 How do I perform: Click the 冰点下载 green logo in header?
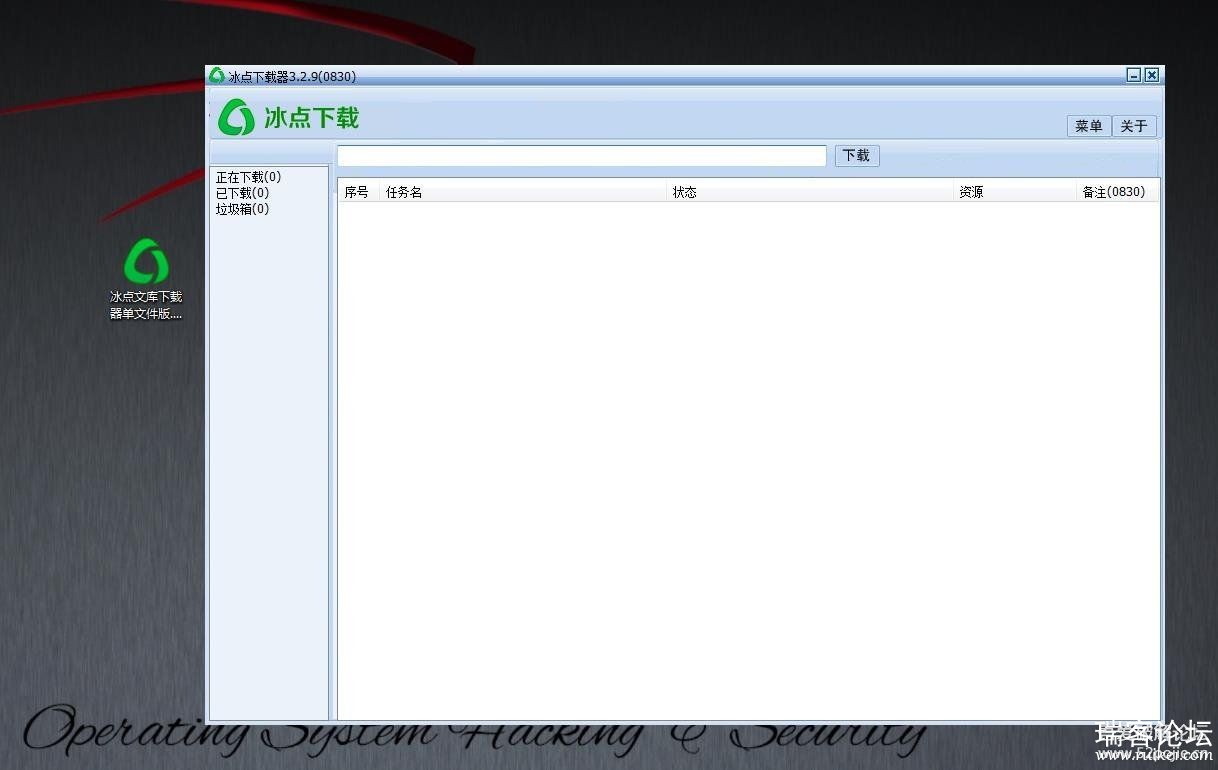click(237, 118)
